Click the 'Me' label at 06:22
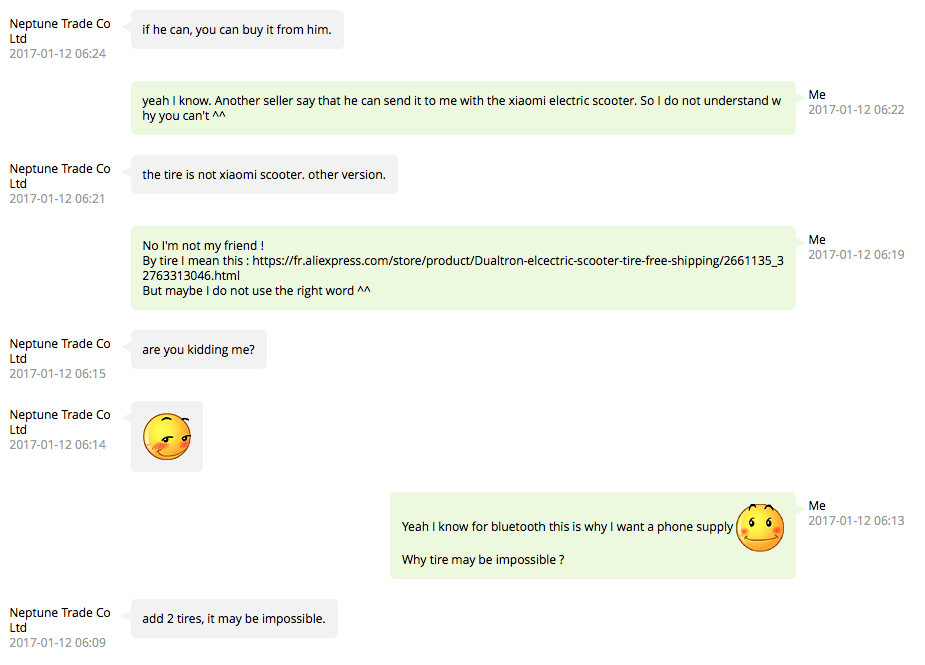The height and width of the screenshot is (665, 925). (x=817, y=94)
